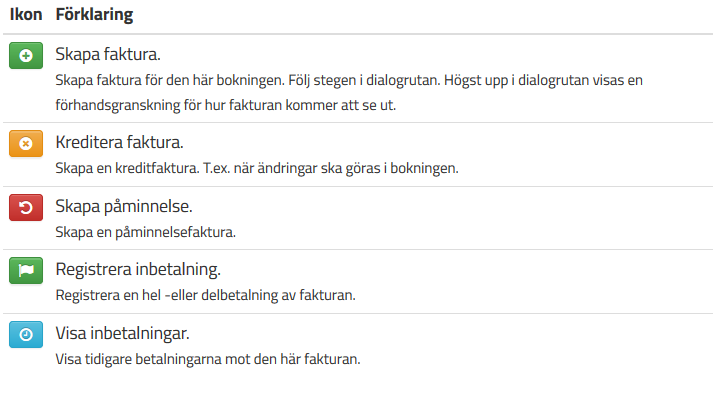Click the red Skapa påminnelse icon
The image size is (719, 395).
coord(26,207)
